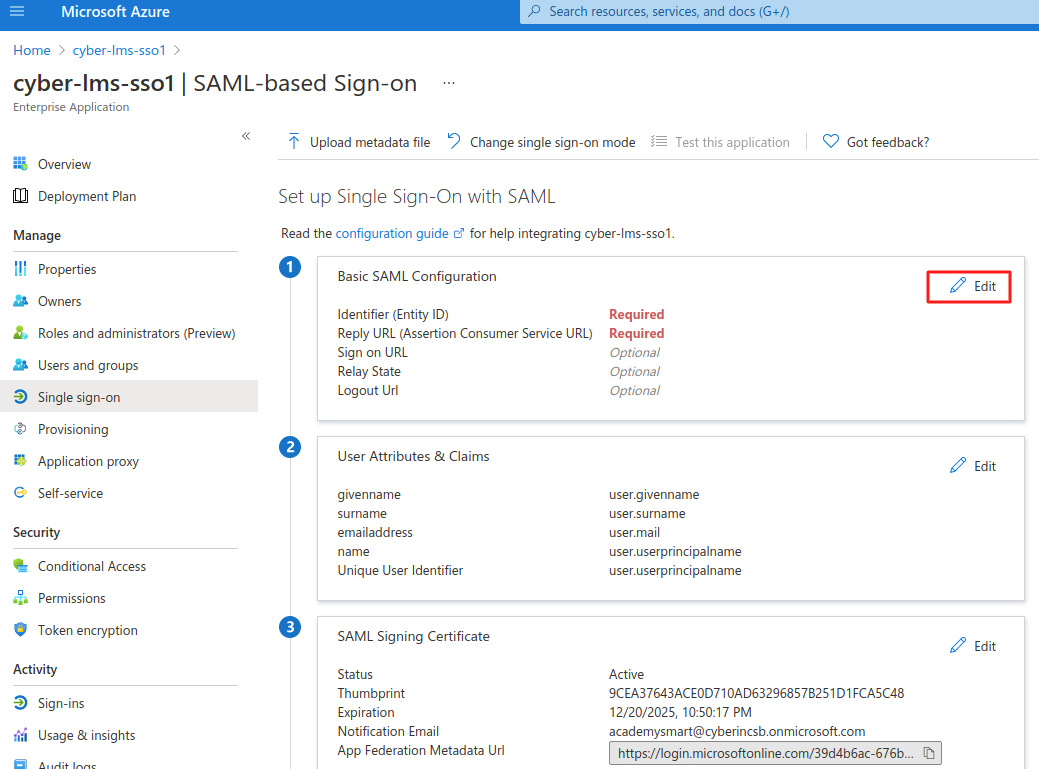Click the Notification Email address value
Image resolution: width=1039 pixels, height=769 pixels.
click(x=737, y=731)
